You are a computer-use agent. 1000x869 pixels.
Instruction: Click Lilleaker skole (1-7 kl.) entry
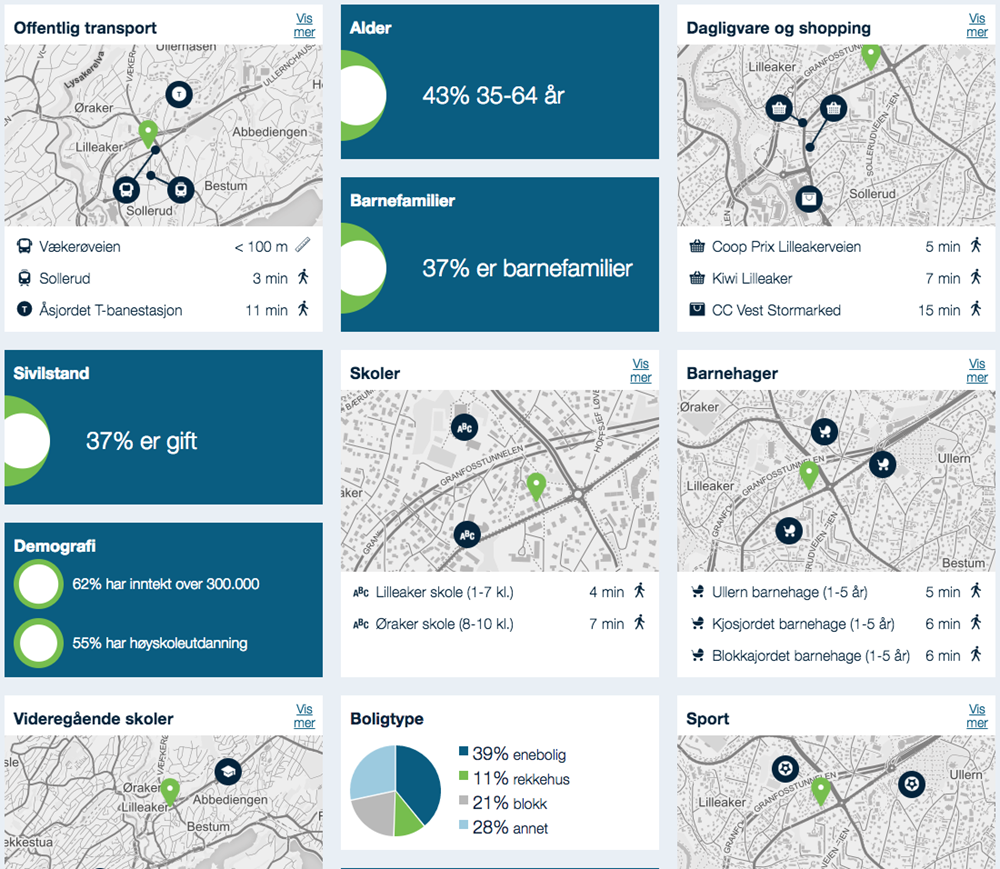[x=444, y=592]
